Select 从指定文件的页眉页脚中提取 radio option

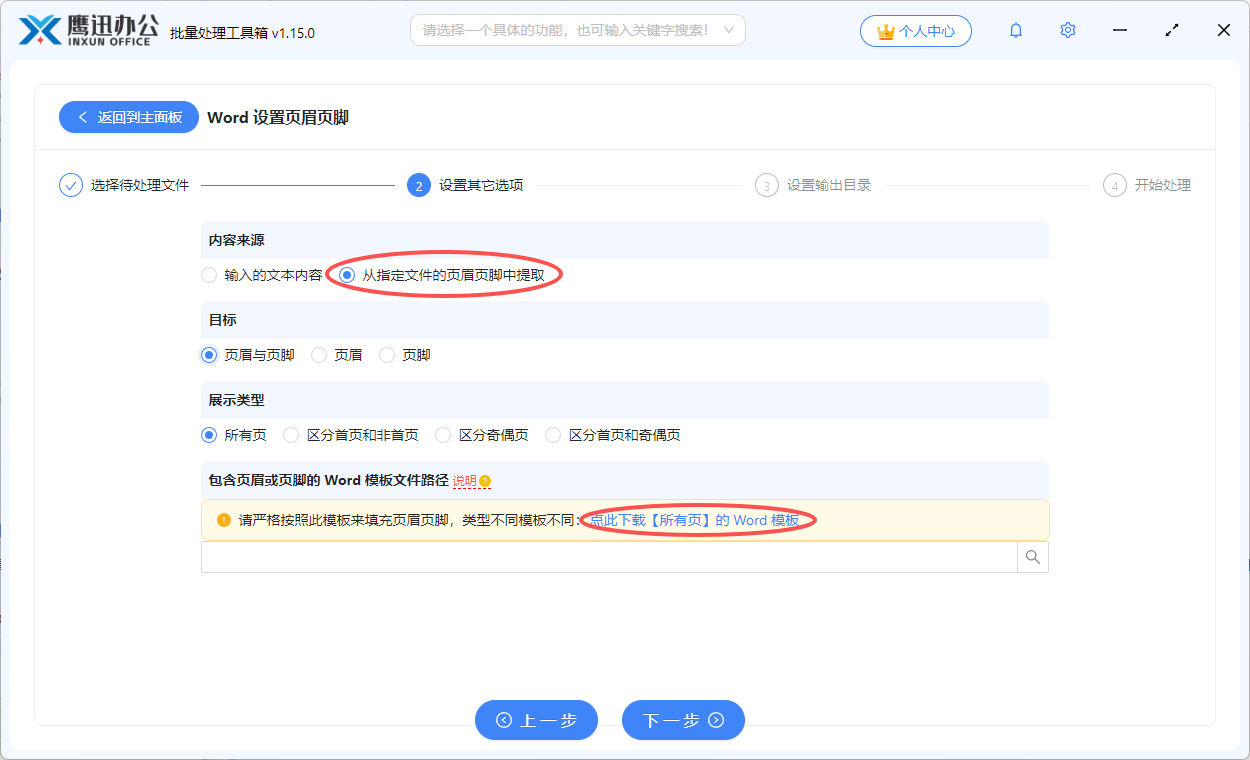pos(443,275)
